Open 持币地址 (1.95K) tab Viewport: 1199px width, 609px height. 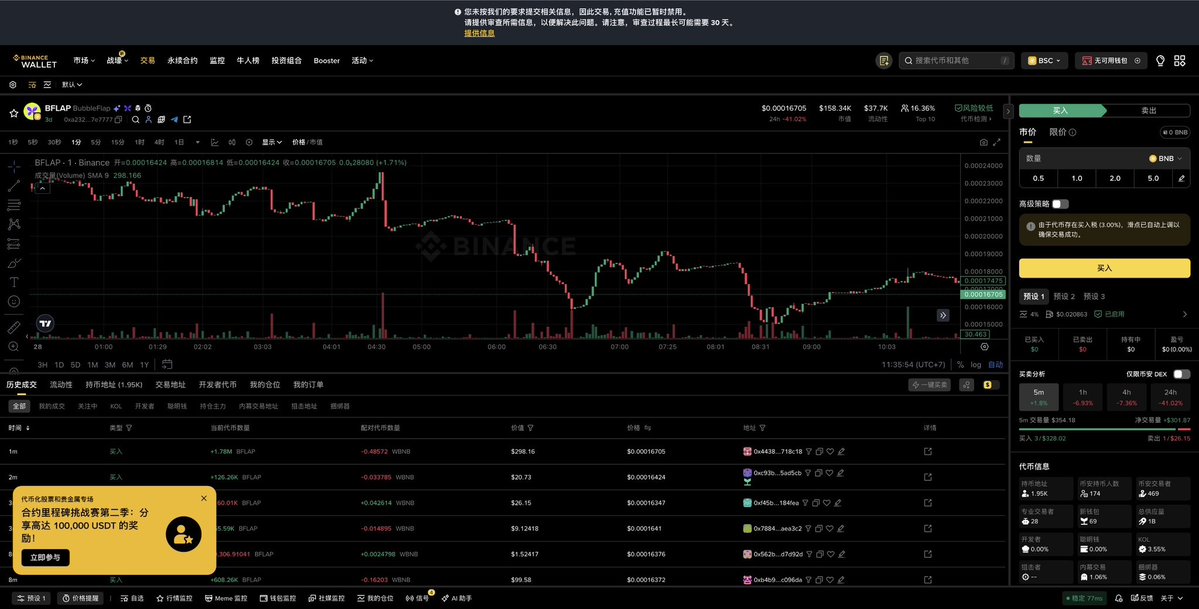[x=114, y=385]
